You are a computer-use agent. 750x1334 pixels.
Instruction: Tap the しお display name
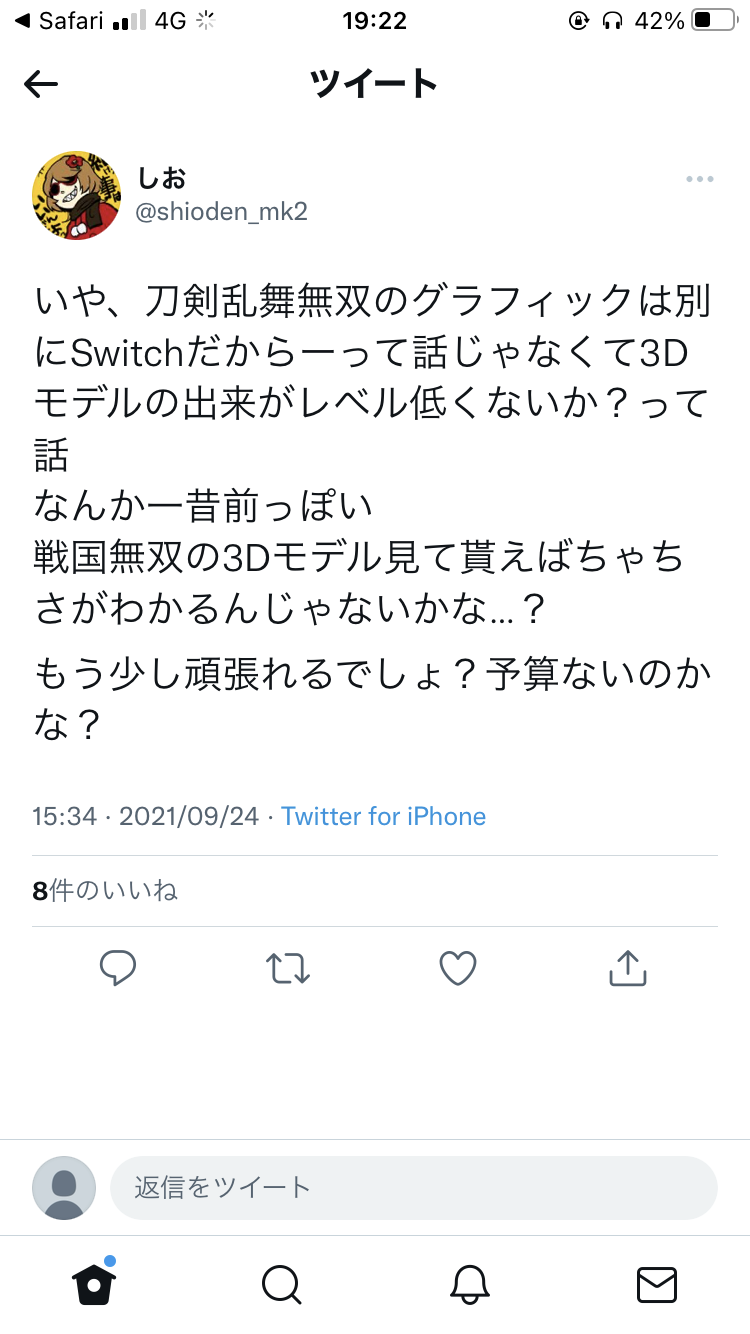click(x=161, y=177)
